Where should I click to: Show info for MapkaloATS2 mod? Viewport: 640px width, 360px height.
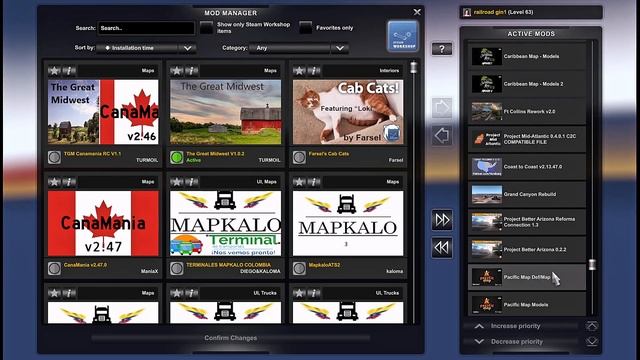314,182
